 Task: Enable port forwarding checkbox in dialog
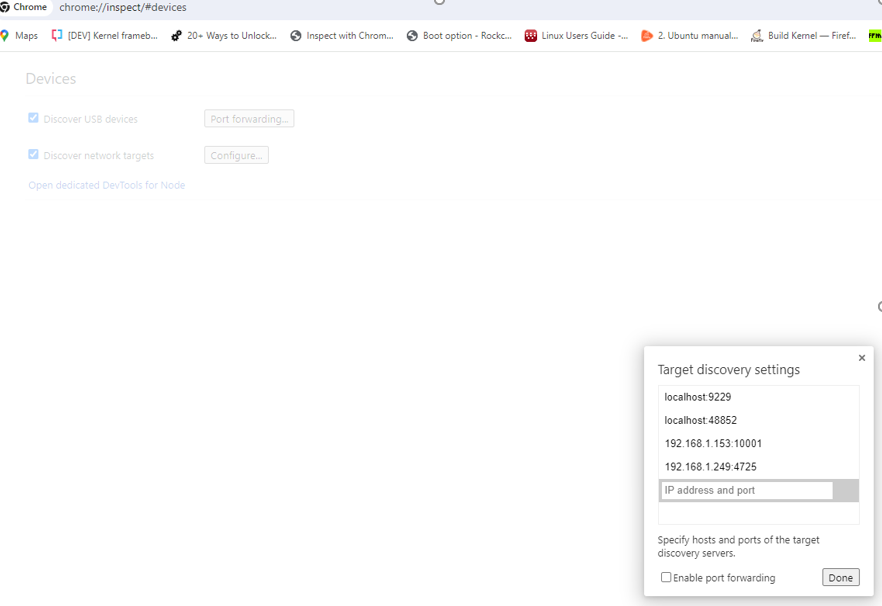click(x=666, y=577)
